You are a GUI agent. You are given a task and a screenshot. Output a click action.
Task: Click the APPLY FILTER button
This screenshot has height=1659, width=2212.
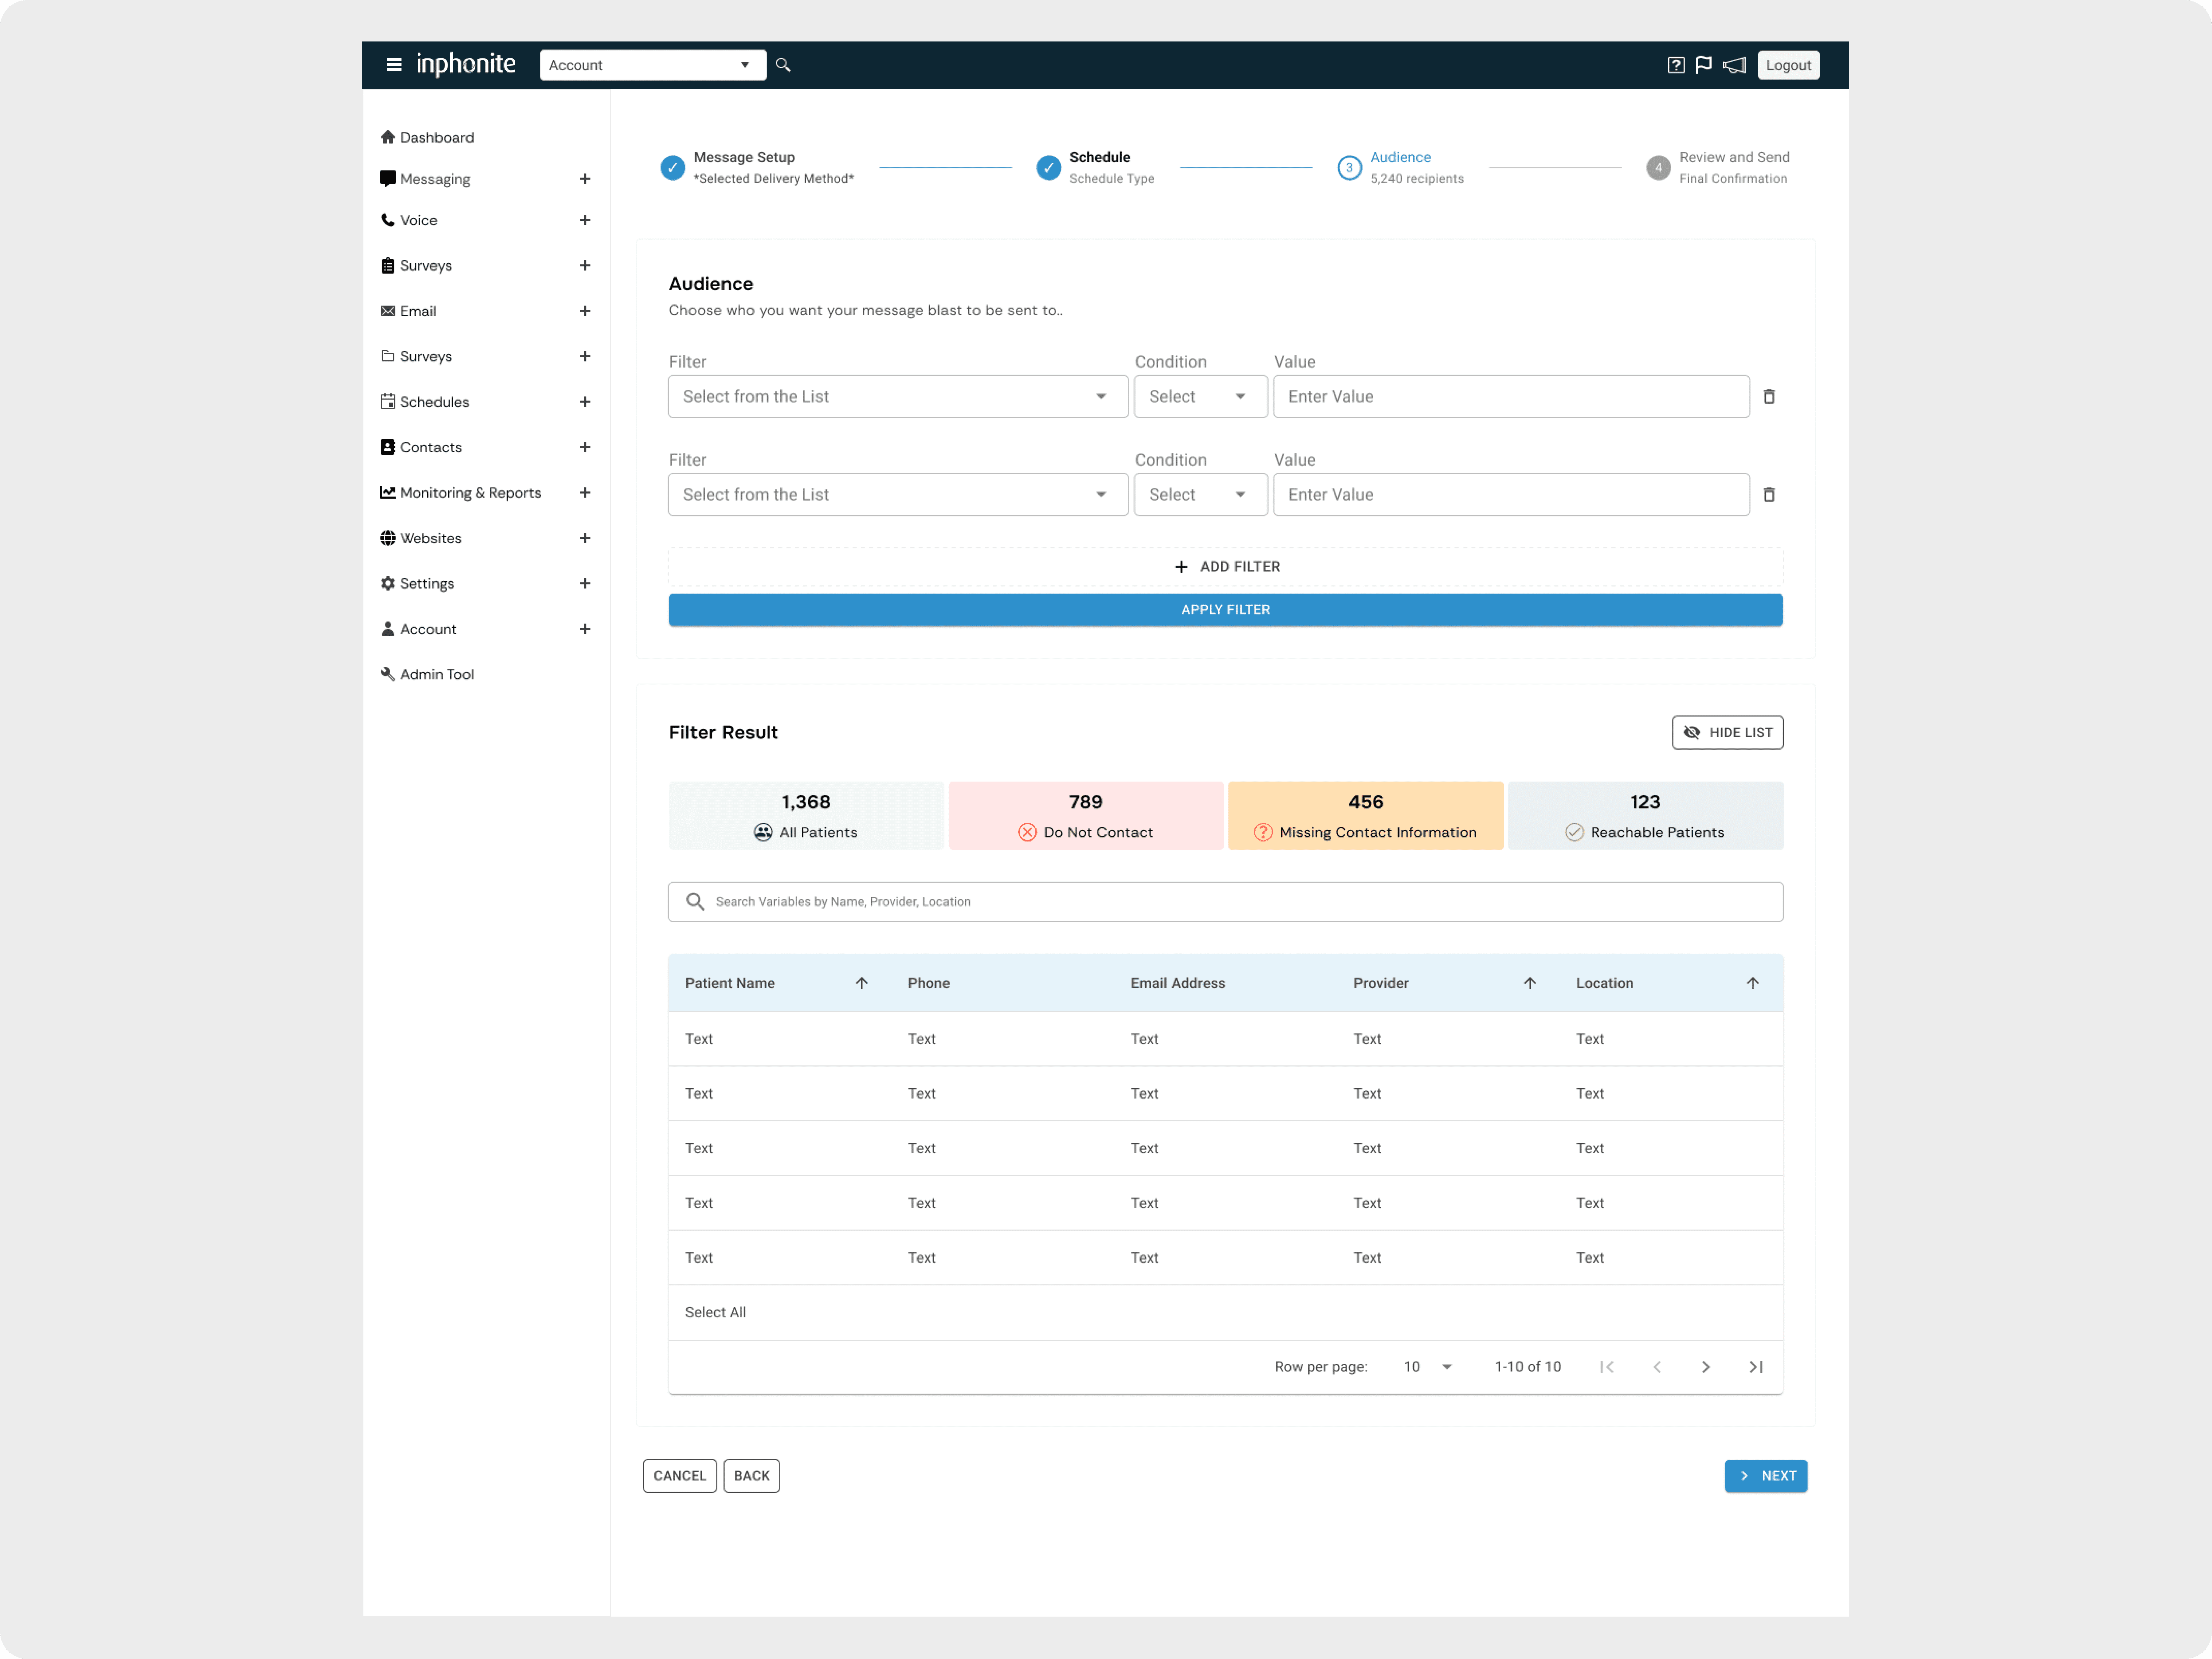pos(1225,610)
